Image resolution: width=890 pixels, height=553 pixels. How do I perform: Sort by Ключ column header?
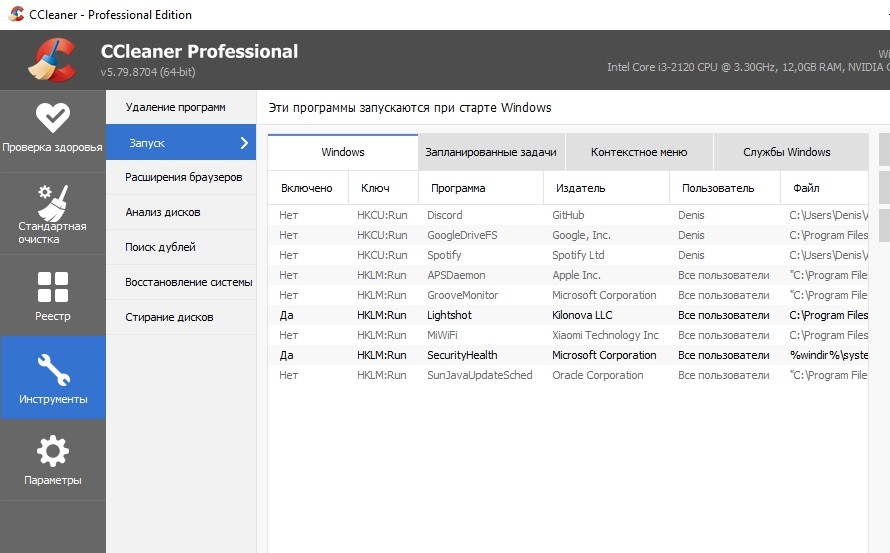[x=383, y=188]
